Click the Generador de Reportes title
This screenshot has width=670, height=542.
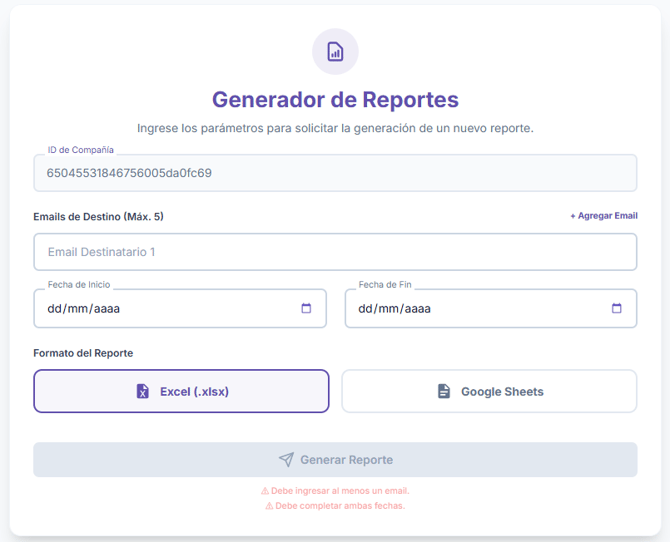(x=335, y=100)
